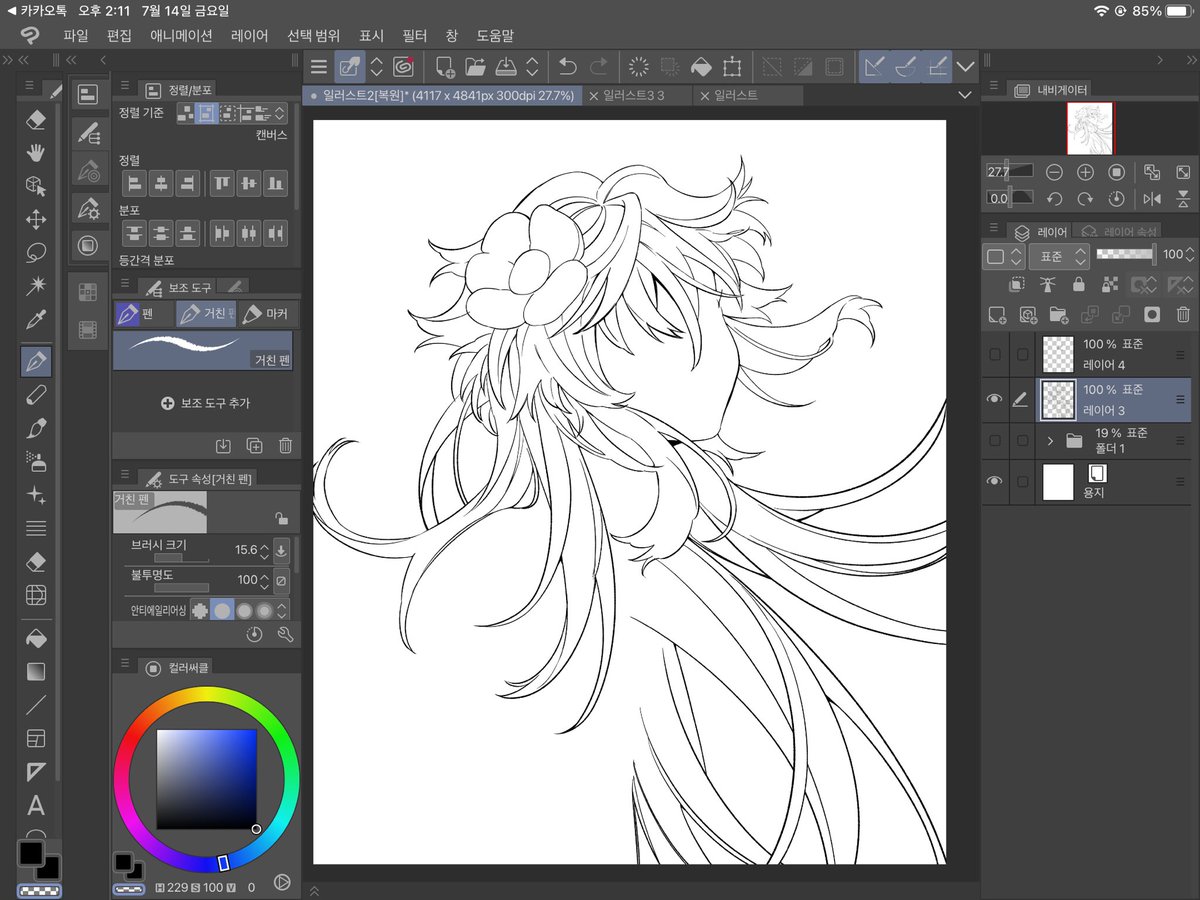Open canvas tab list chevron
Image resolution: width=1200 pixels, height=900 pixels.
(x=965, y=95)
